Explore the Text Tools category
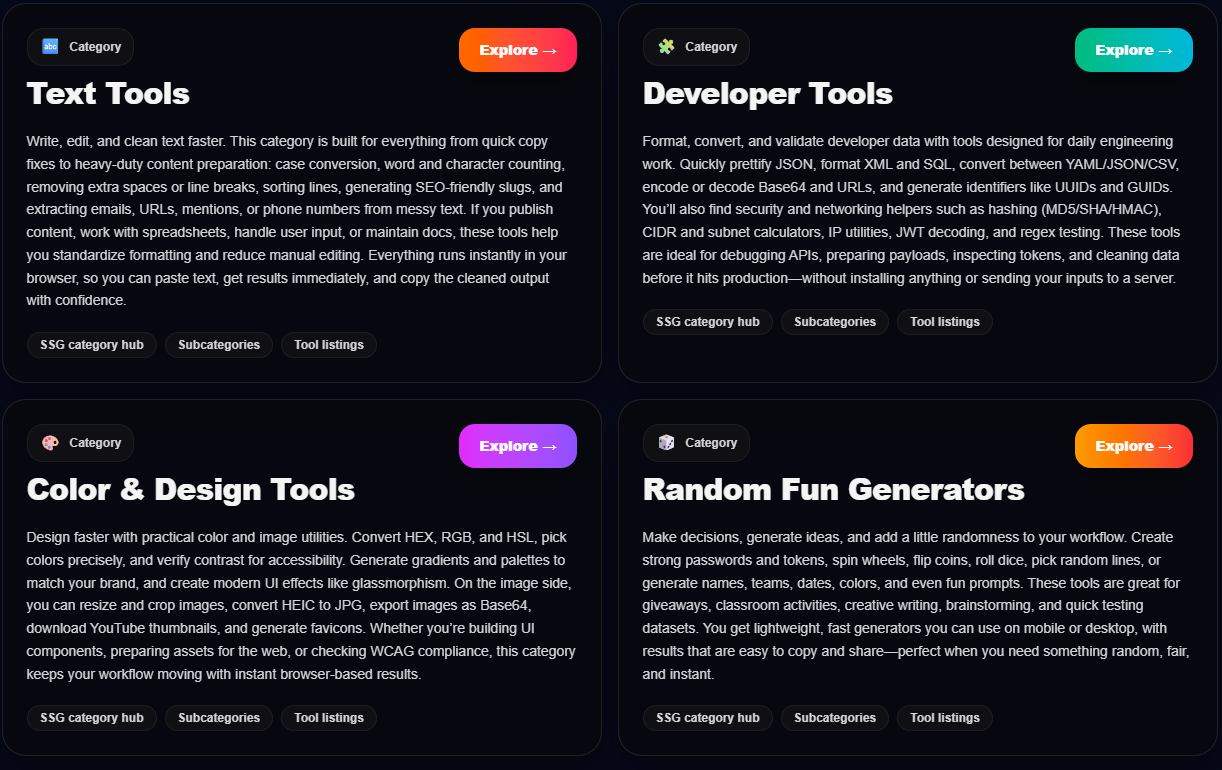 tap(517, 50)
